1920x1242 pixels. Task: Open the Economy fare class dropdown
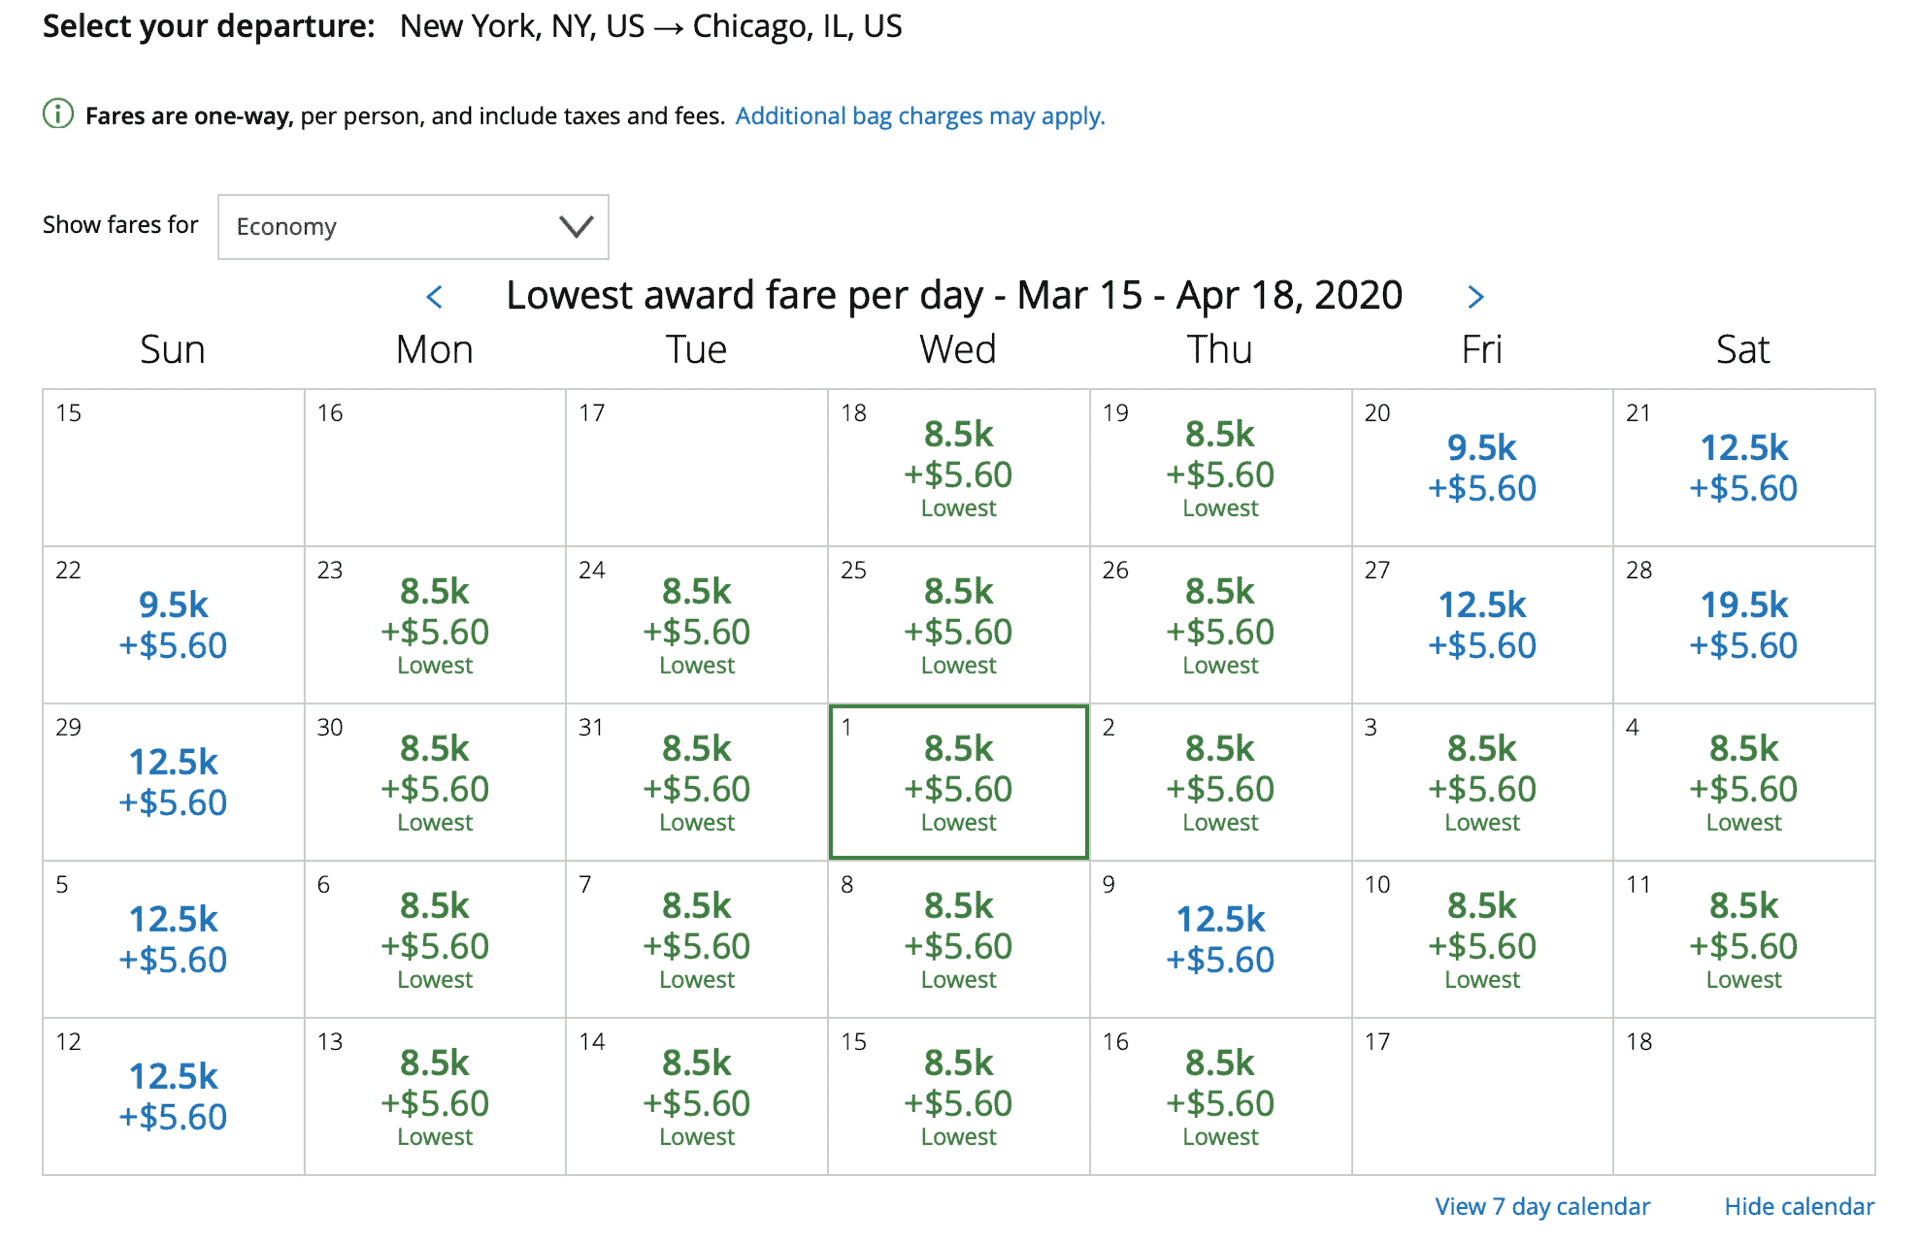[413, 227]
